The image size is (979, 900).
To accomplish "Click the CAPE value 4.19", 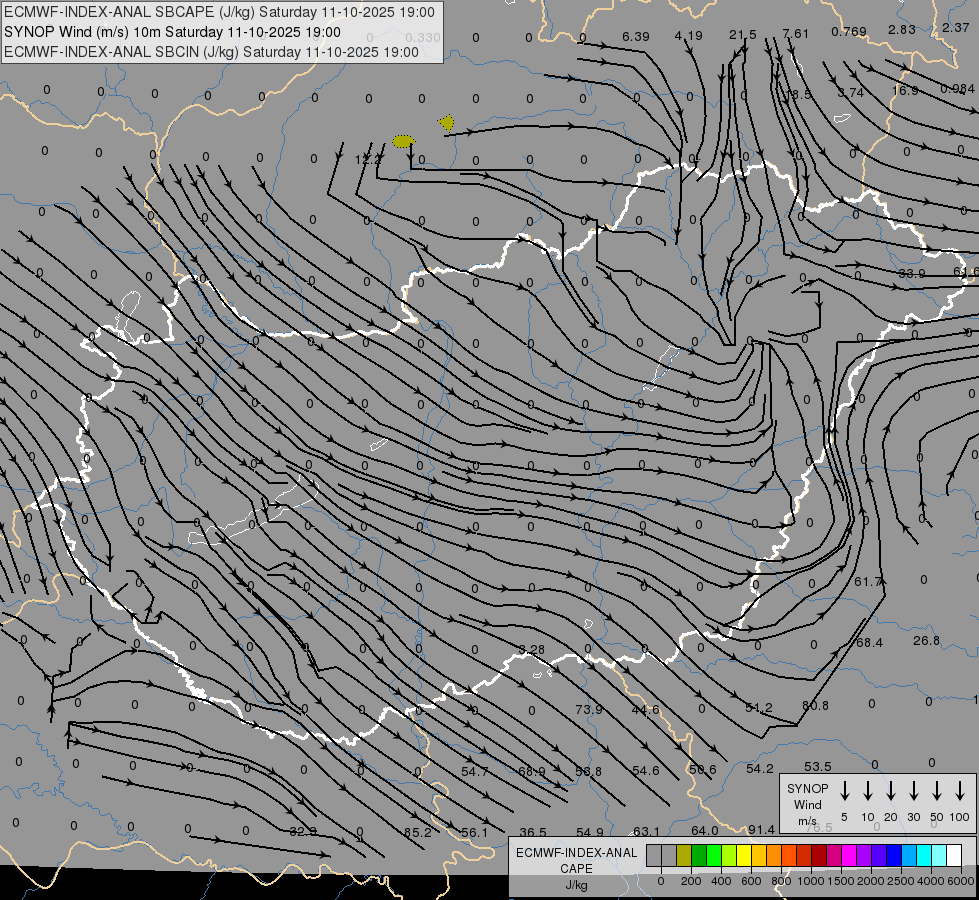I will pos(689,36).
